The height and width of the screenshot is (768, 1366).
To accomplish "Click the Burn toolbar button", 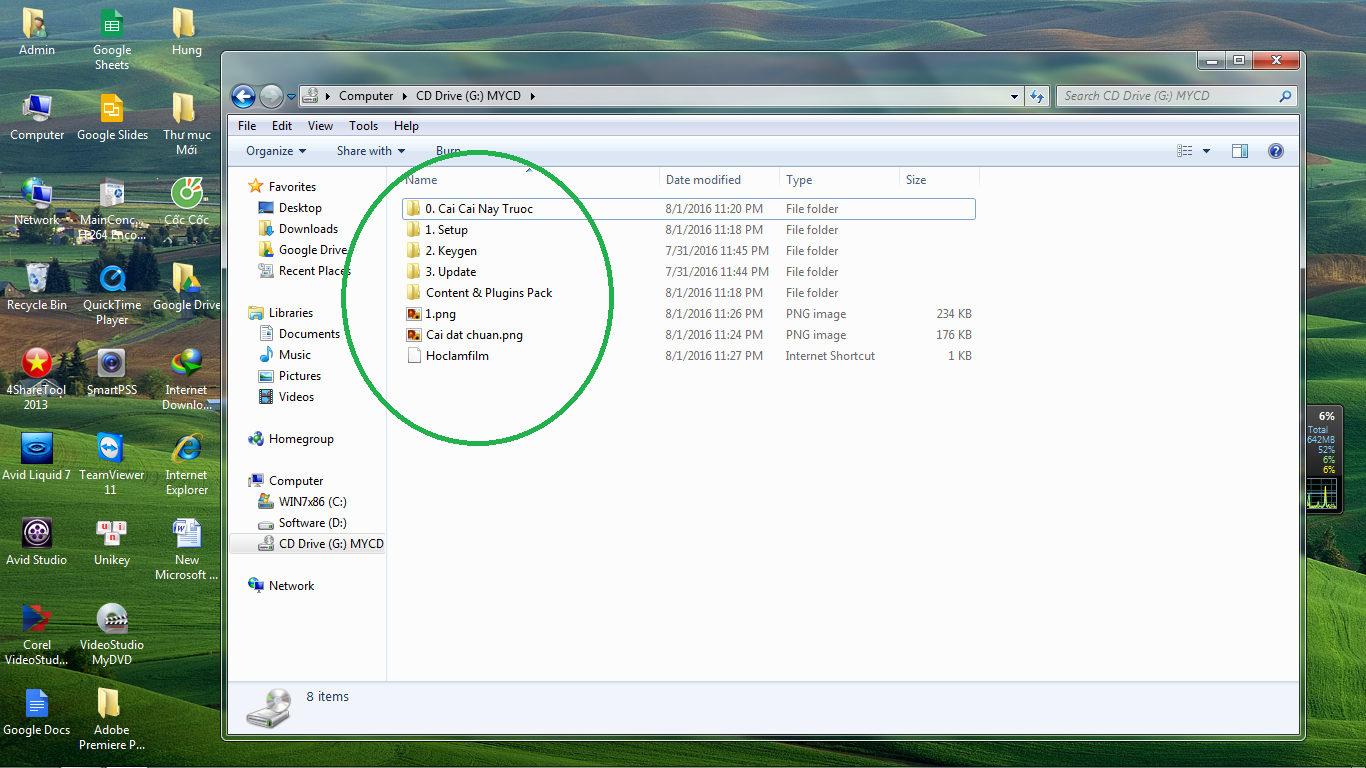I will [x=449, y=151].
